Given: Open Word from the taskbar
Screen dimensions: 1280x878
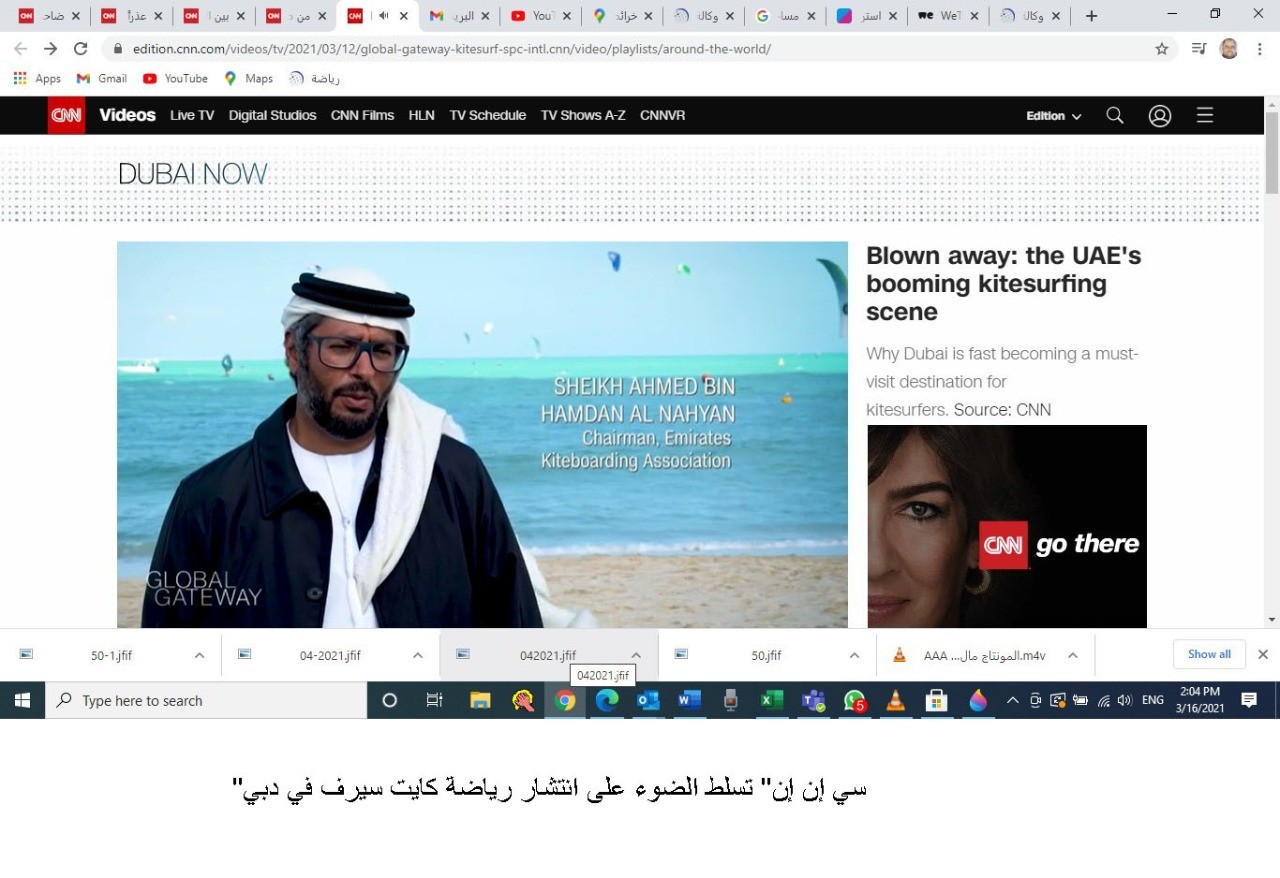Looking at the screenshot, I should click(x=689, y=700).
